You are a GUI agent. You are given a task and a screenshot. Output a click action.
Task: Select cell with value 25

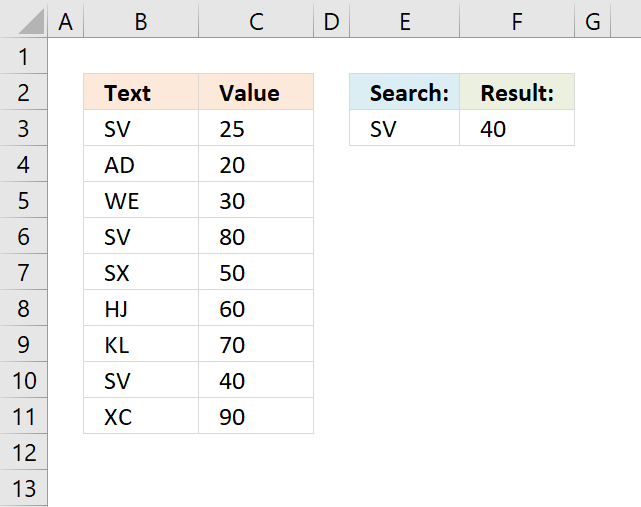click(x=256, y=128)
